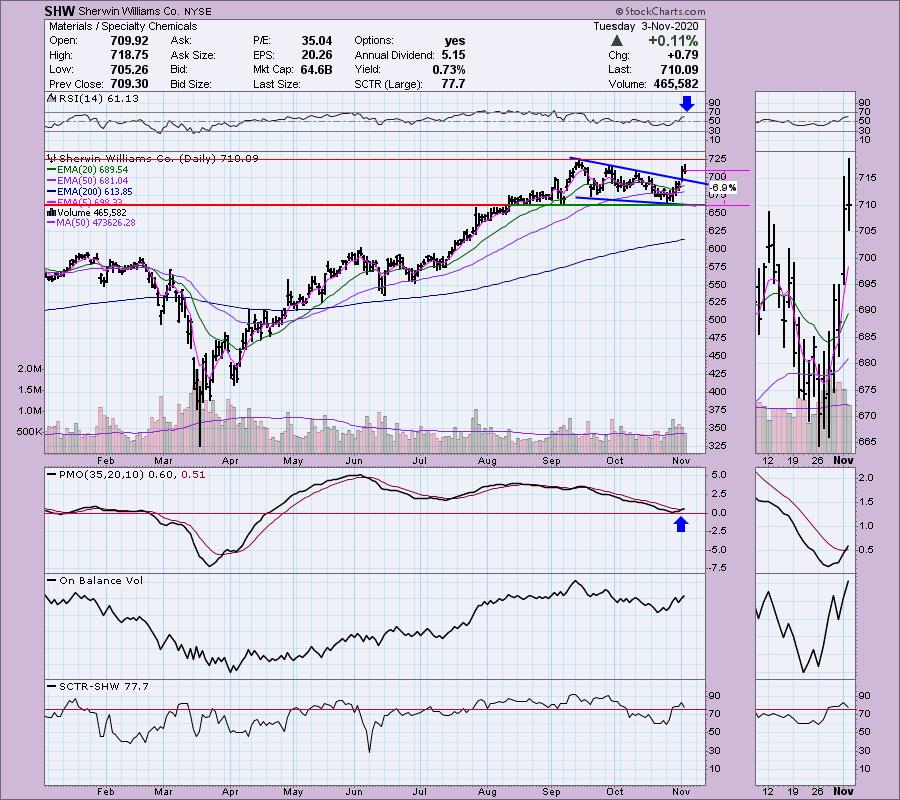900x800 pixels.
Task: Click the 665 label on zoomed price panel
Action: pyautogui.click(x=868, y=442)
